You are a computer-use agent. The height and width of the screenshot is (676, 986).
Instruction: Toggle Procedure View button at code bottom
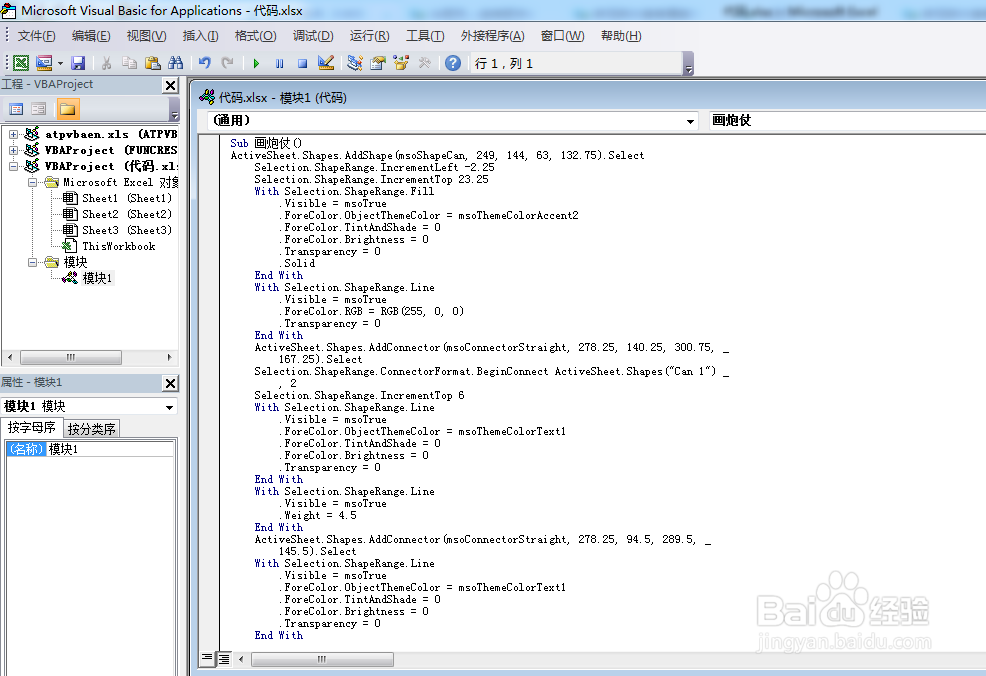tap(206, 658)
